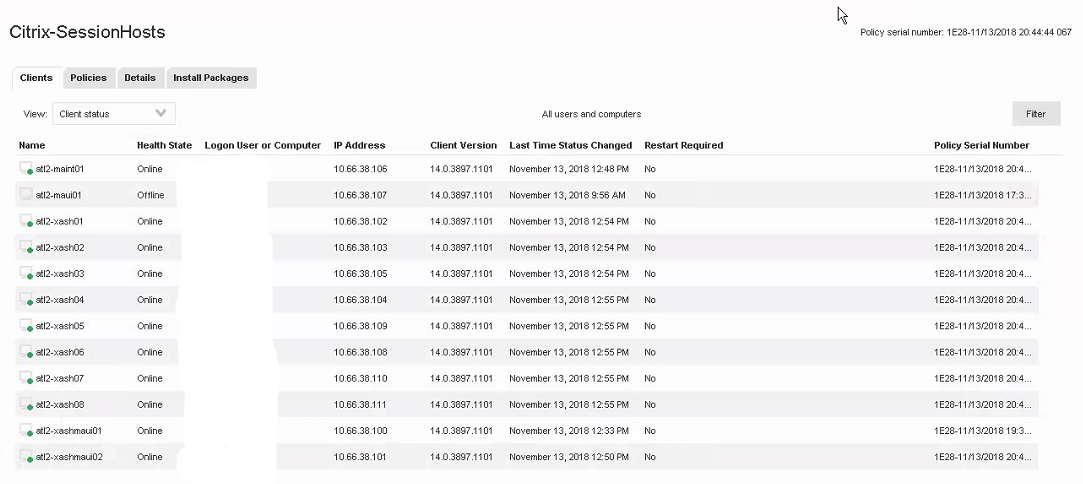Sort by Last Time Status Changed header
Image resolution: width=1083 pixels, height=484 pixels.
click(x=571, y=146)
